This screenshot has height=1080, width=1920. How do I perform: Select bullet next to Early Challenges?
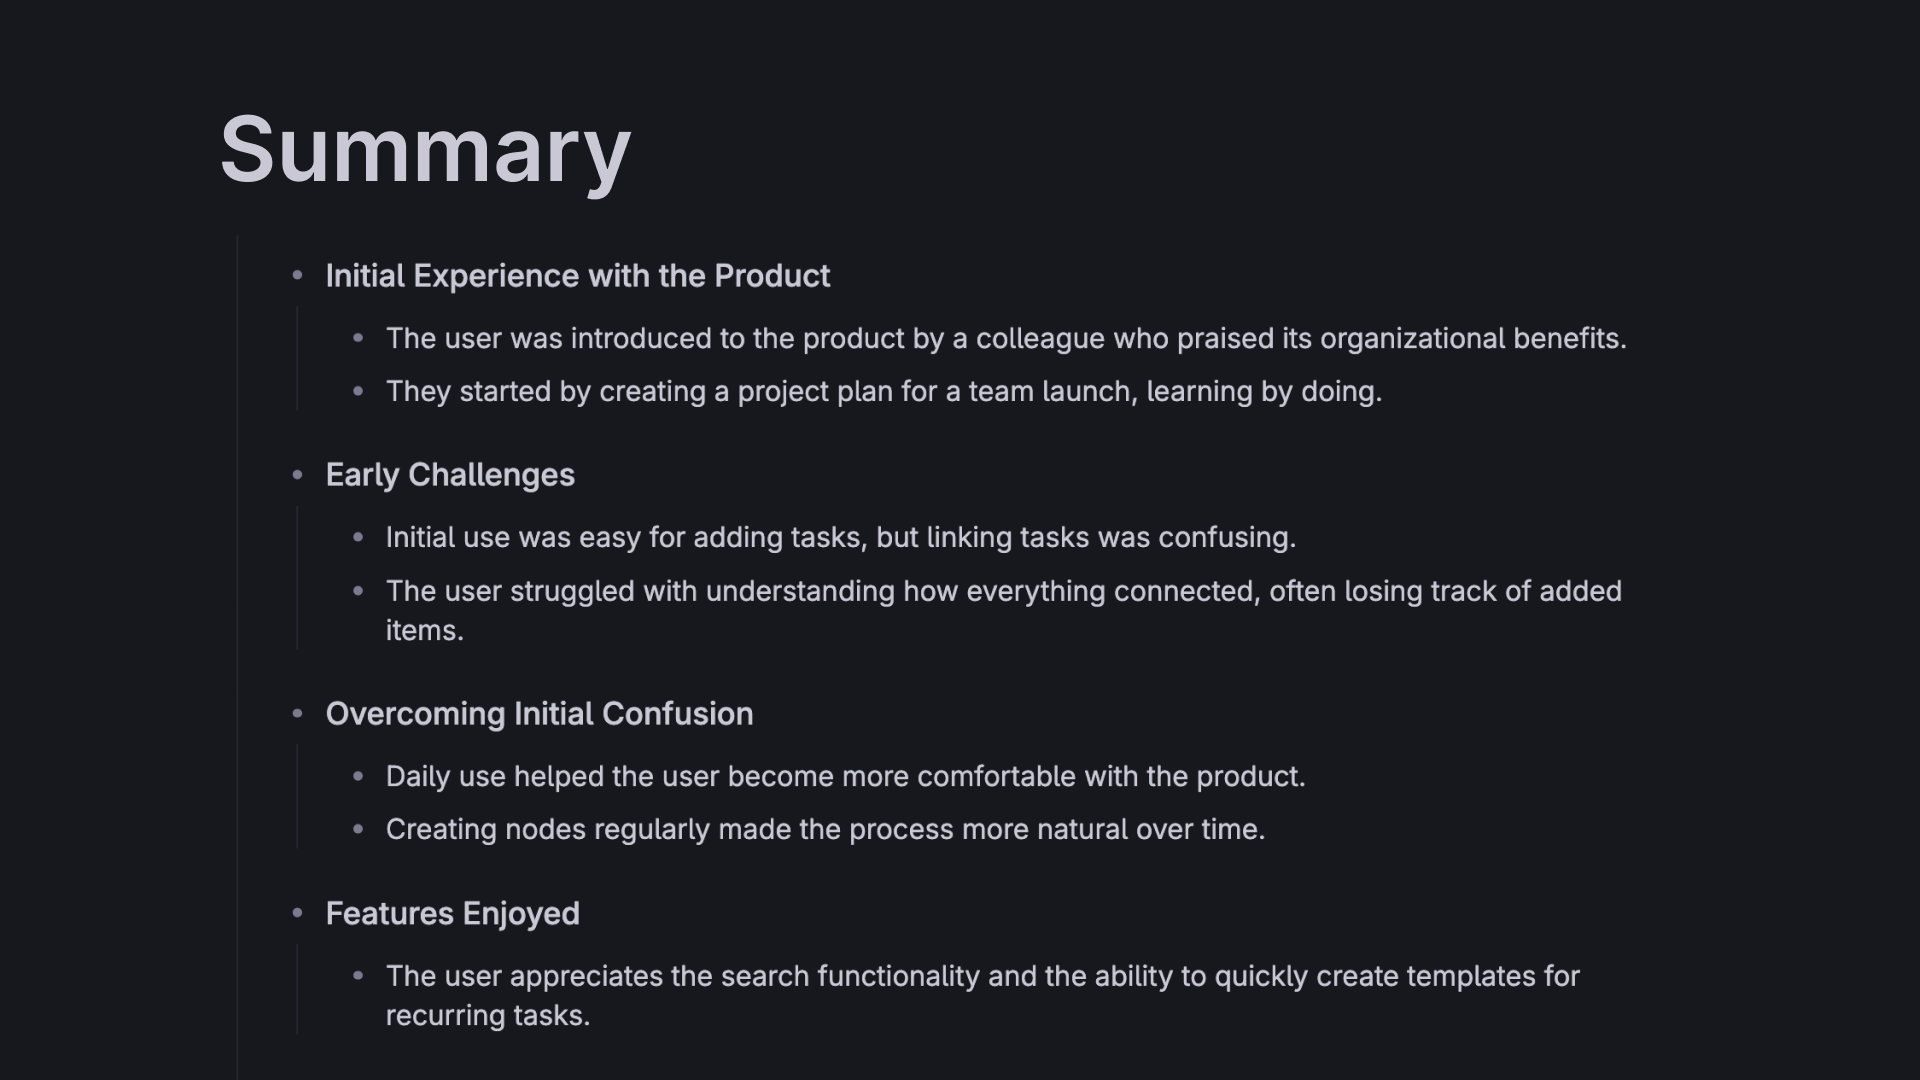[x=297, y=475]
